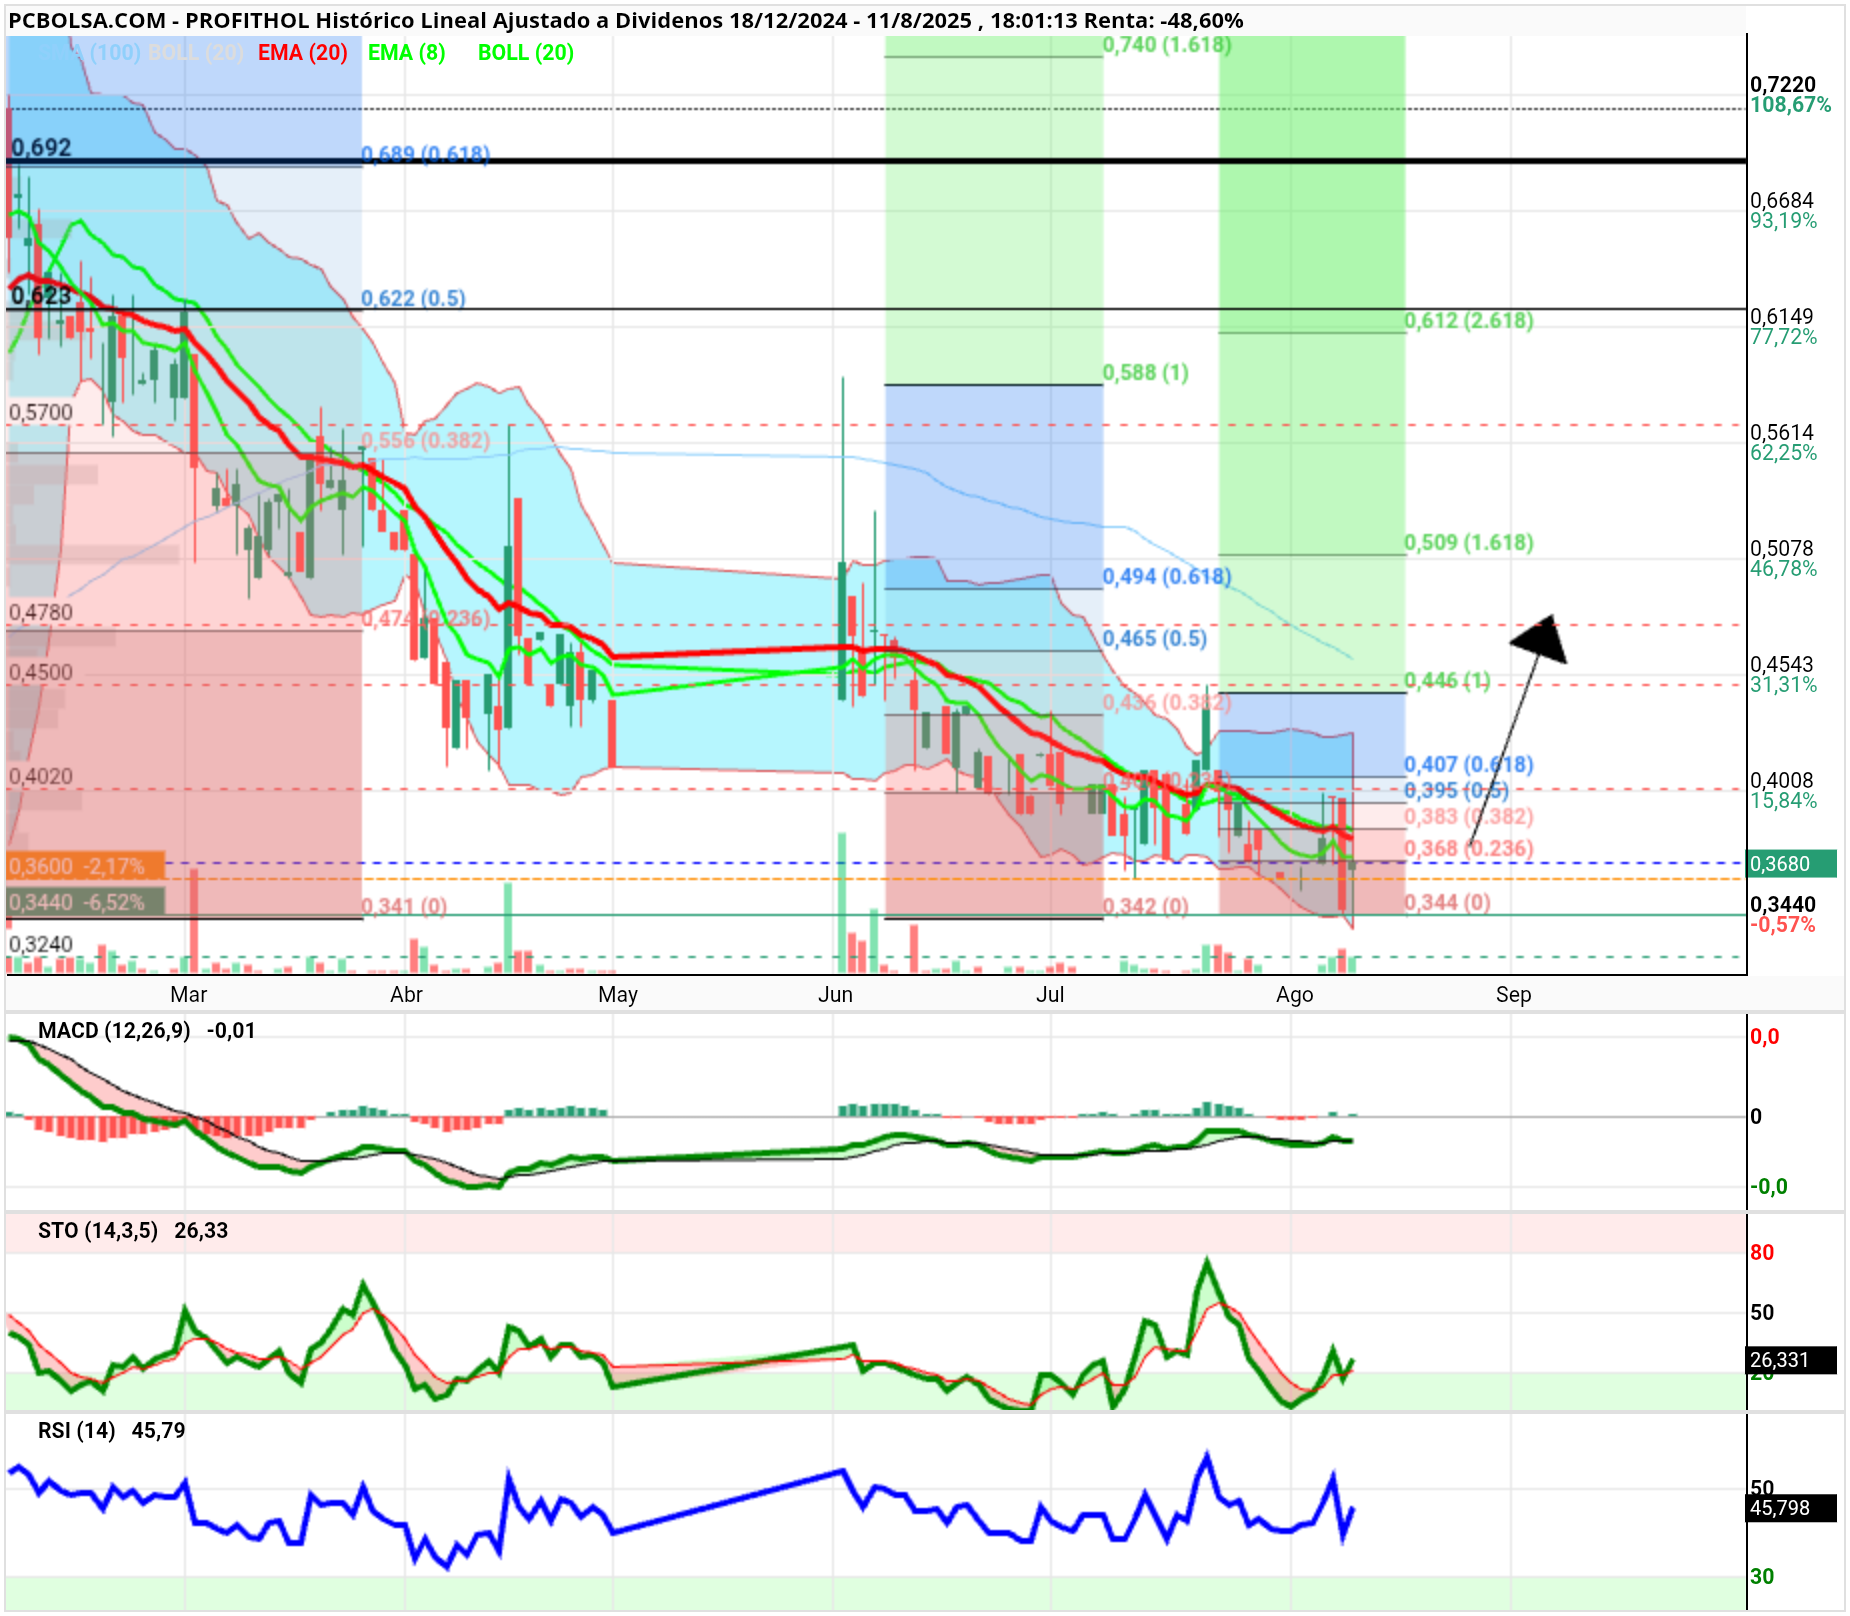Click the orange 0,3600 -2,17% tag
The height and width of the screenshot is (1616, 1850).
coord(85,866)
